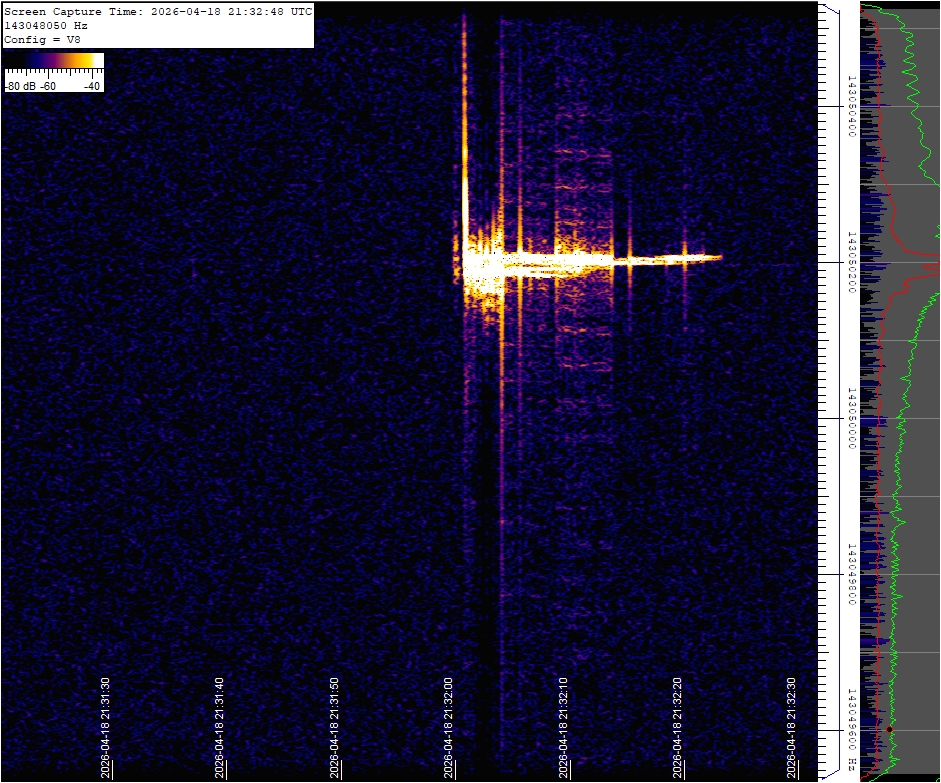Click the 143048050 Hz frequency readout

(x=46, y=25)
